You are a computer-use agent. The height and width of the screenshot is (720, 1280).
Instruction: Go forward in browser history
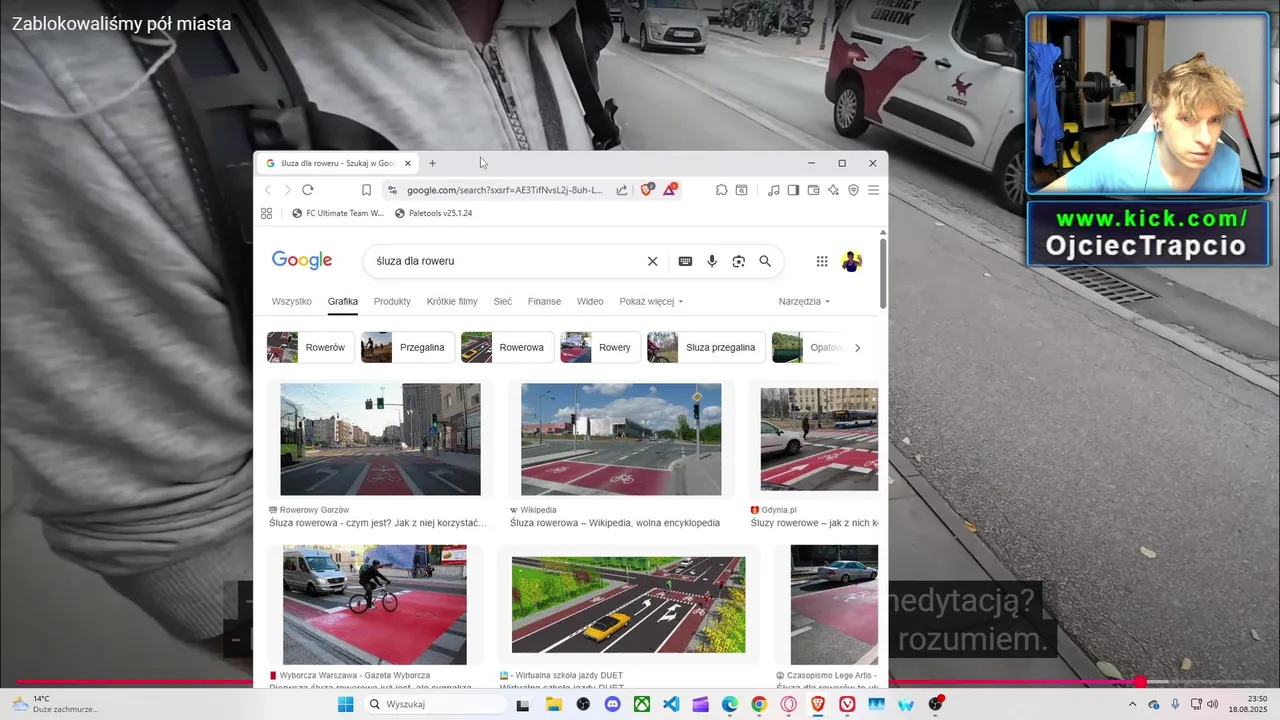coord(287,190)
